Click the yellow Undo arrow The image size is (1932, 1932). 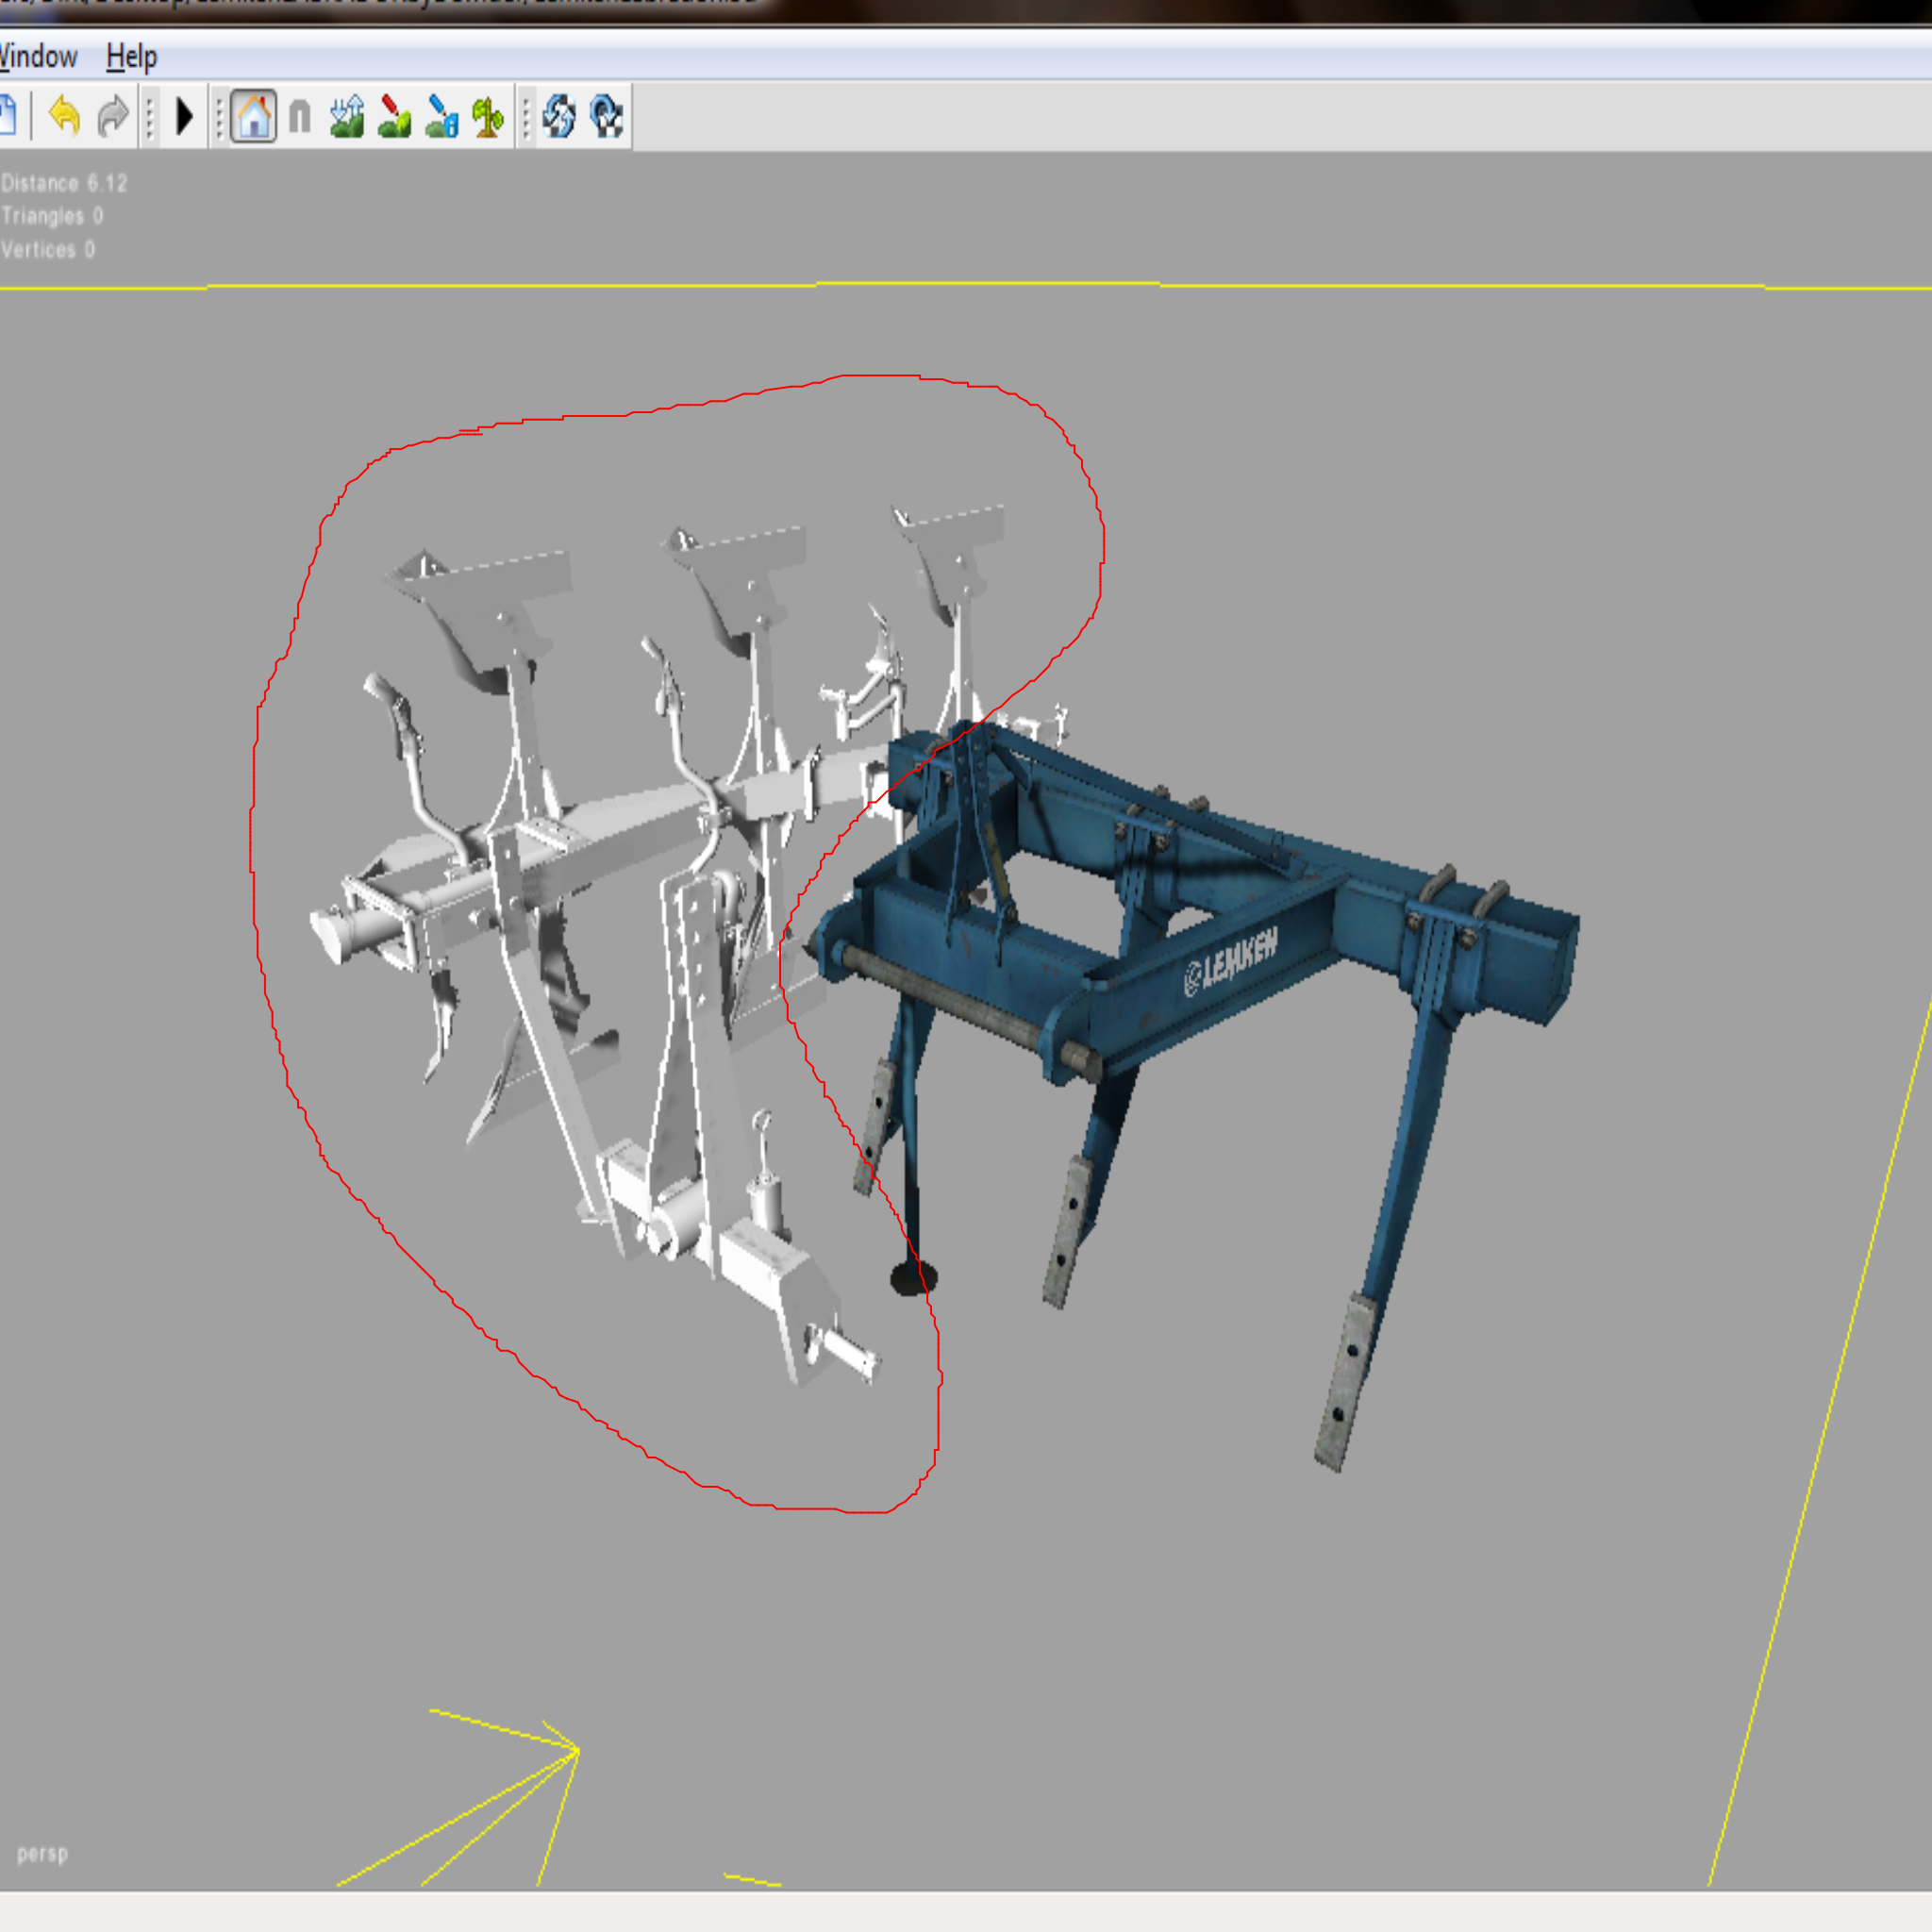65,116
